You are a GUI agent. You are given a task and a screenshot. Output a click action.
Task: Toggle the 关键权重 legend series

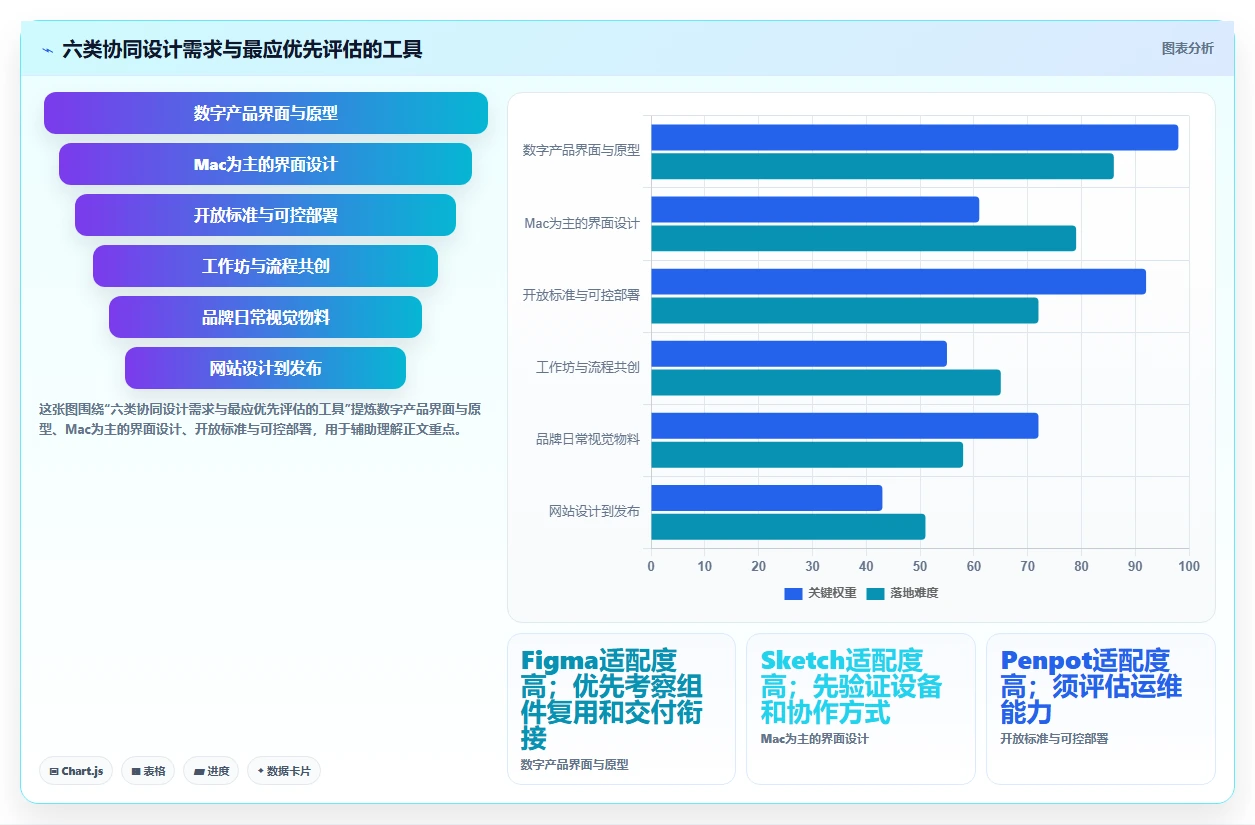point(820,593)
